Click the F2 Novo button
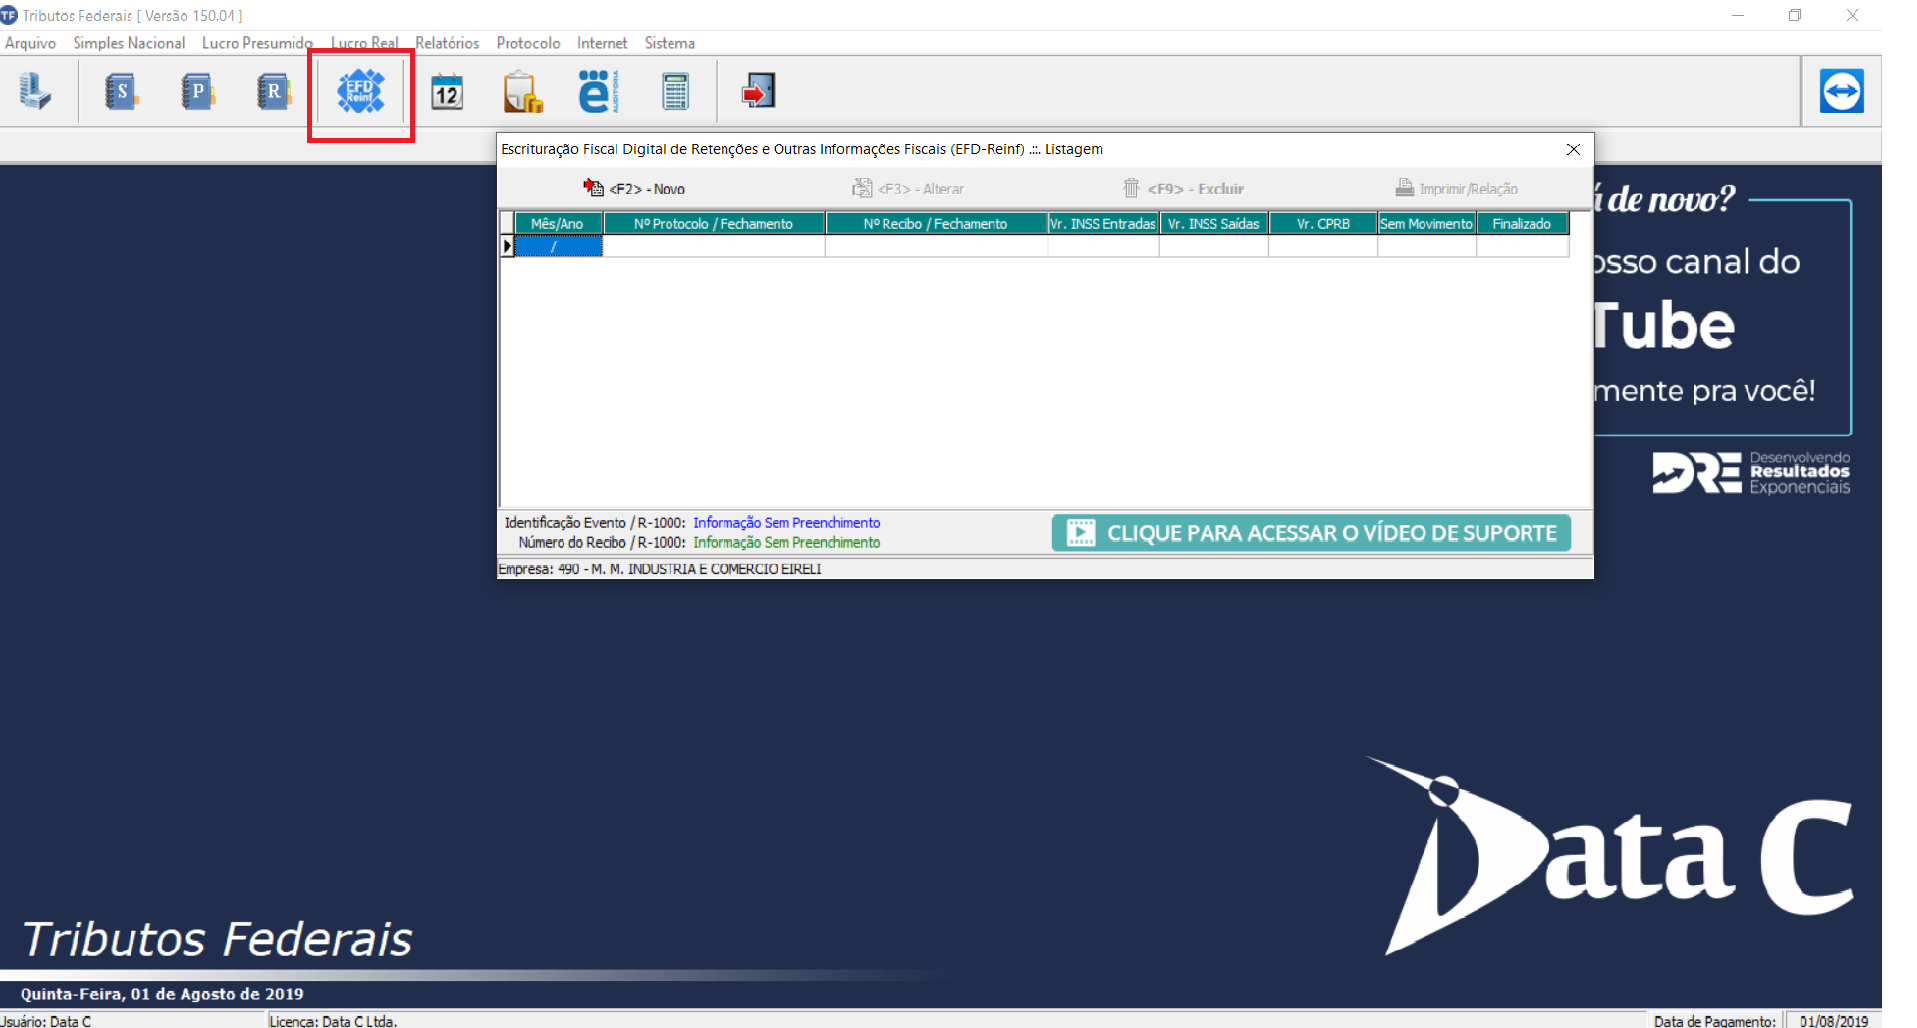This screenshot has width=1917, height=1028. pos(635,188)
